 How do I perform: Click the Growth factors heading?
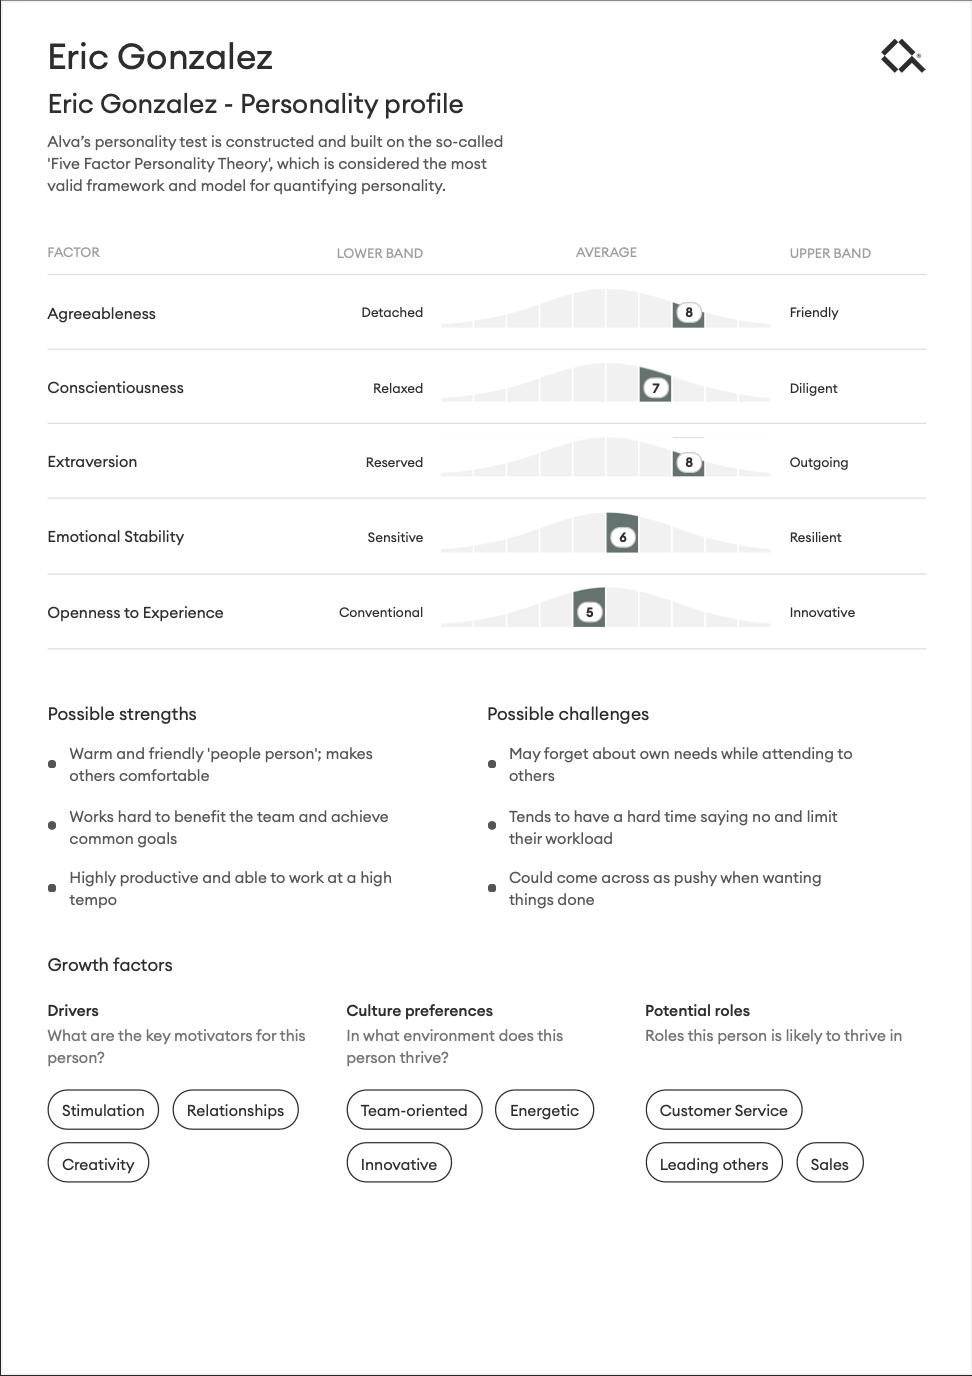click(x=110, y=965)
